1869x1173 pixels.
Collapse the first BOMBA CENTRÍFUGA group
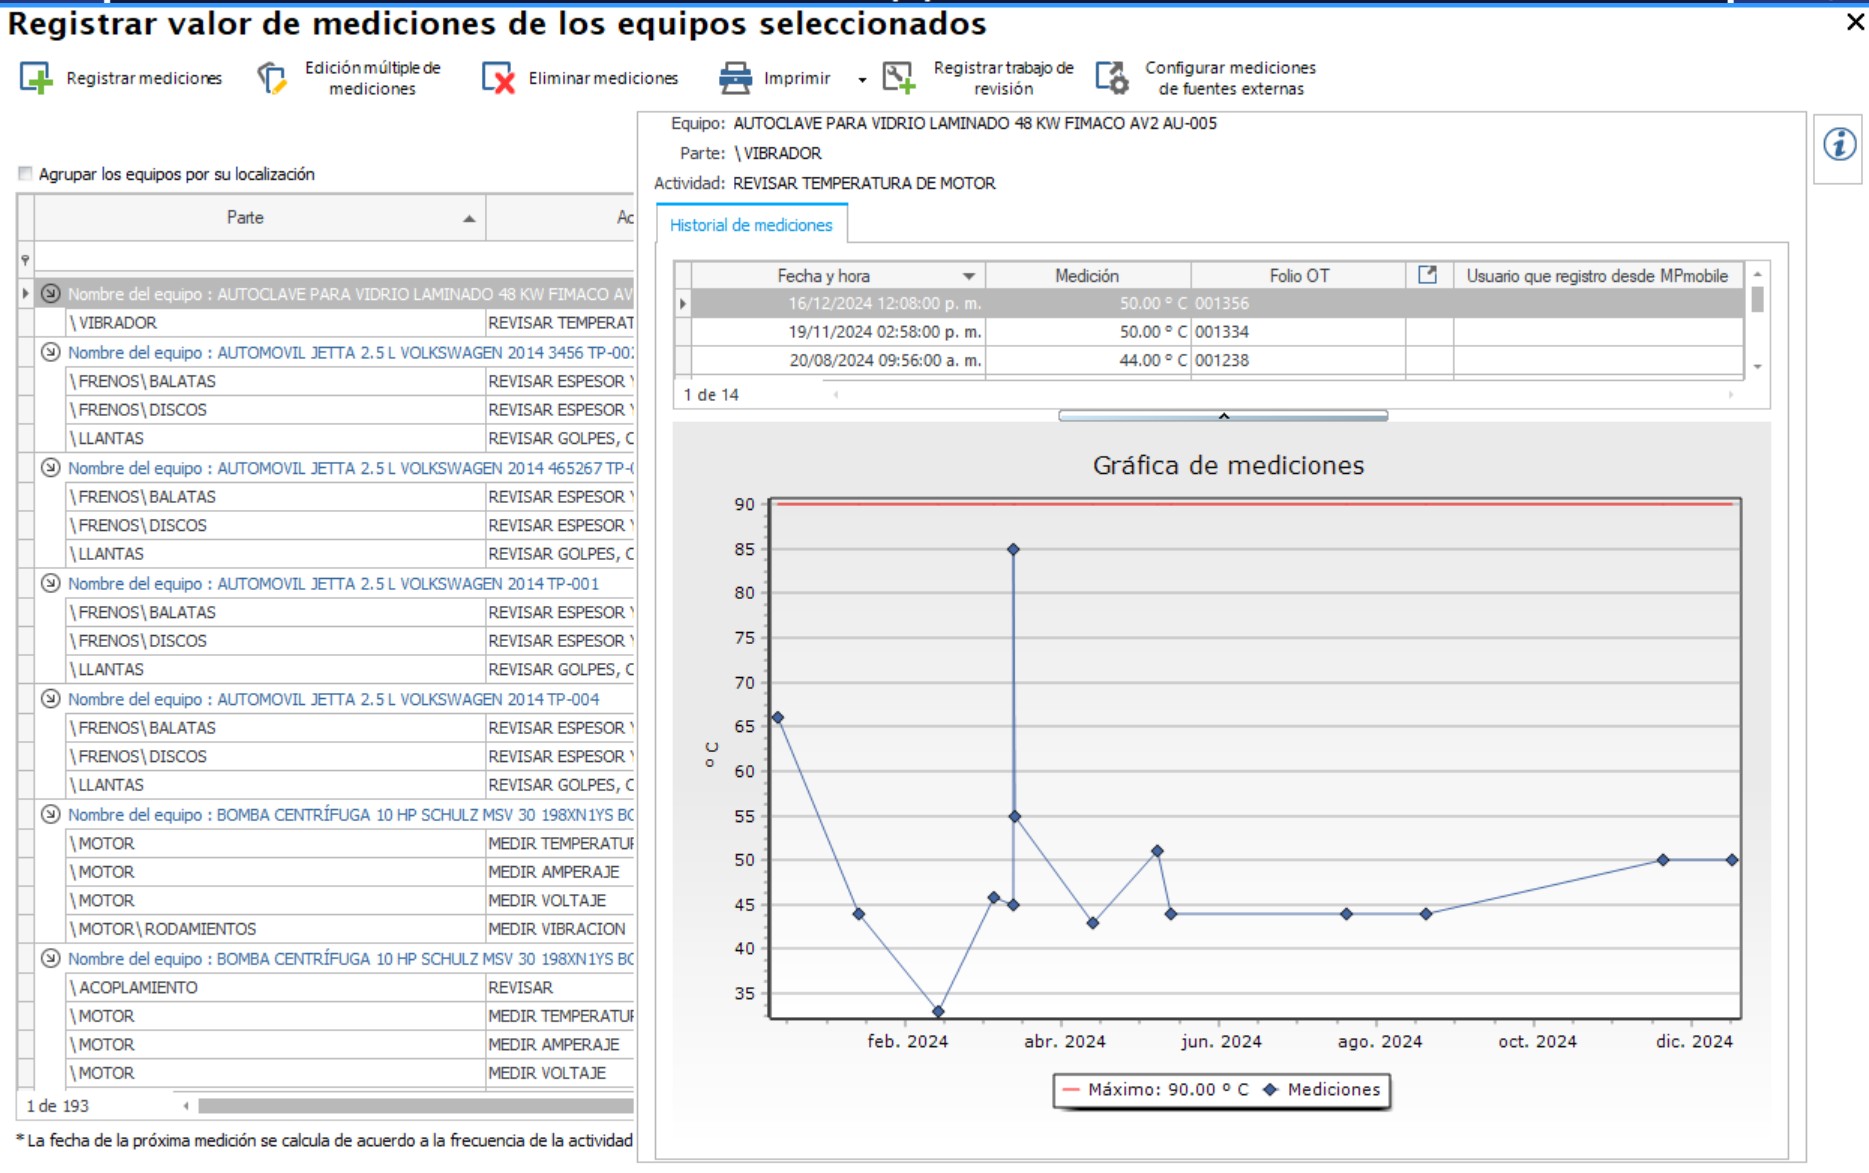point(51,814)
